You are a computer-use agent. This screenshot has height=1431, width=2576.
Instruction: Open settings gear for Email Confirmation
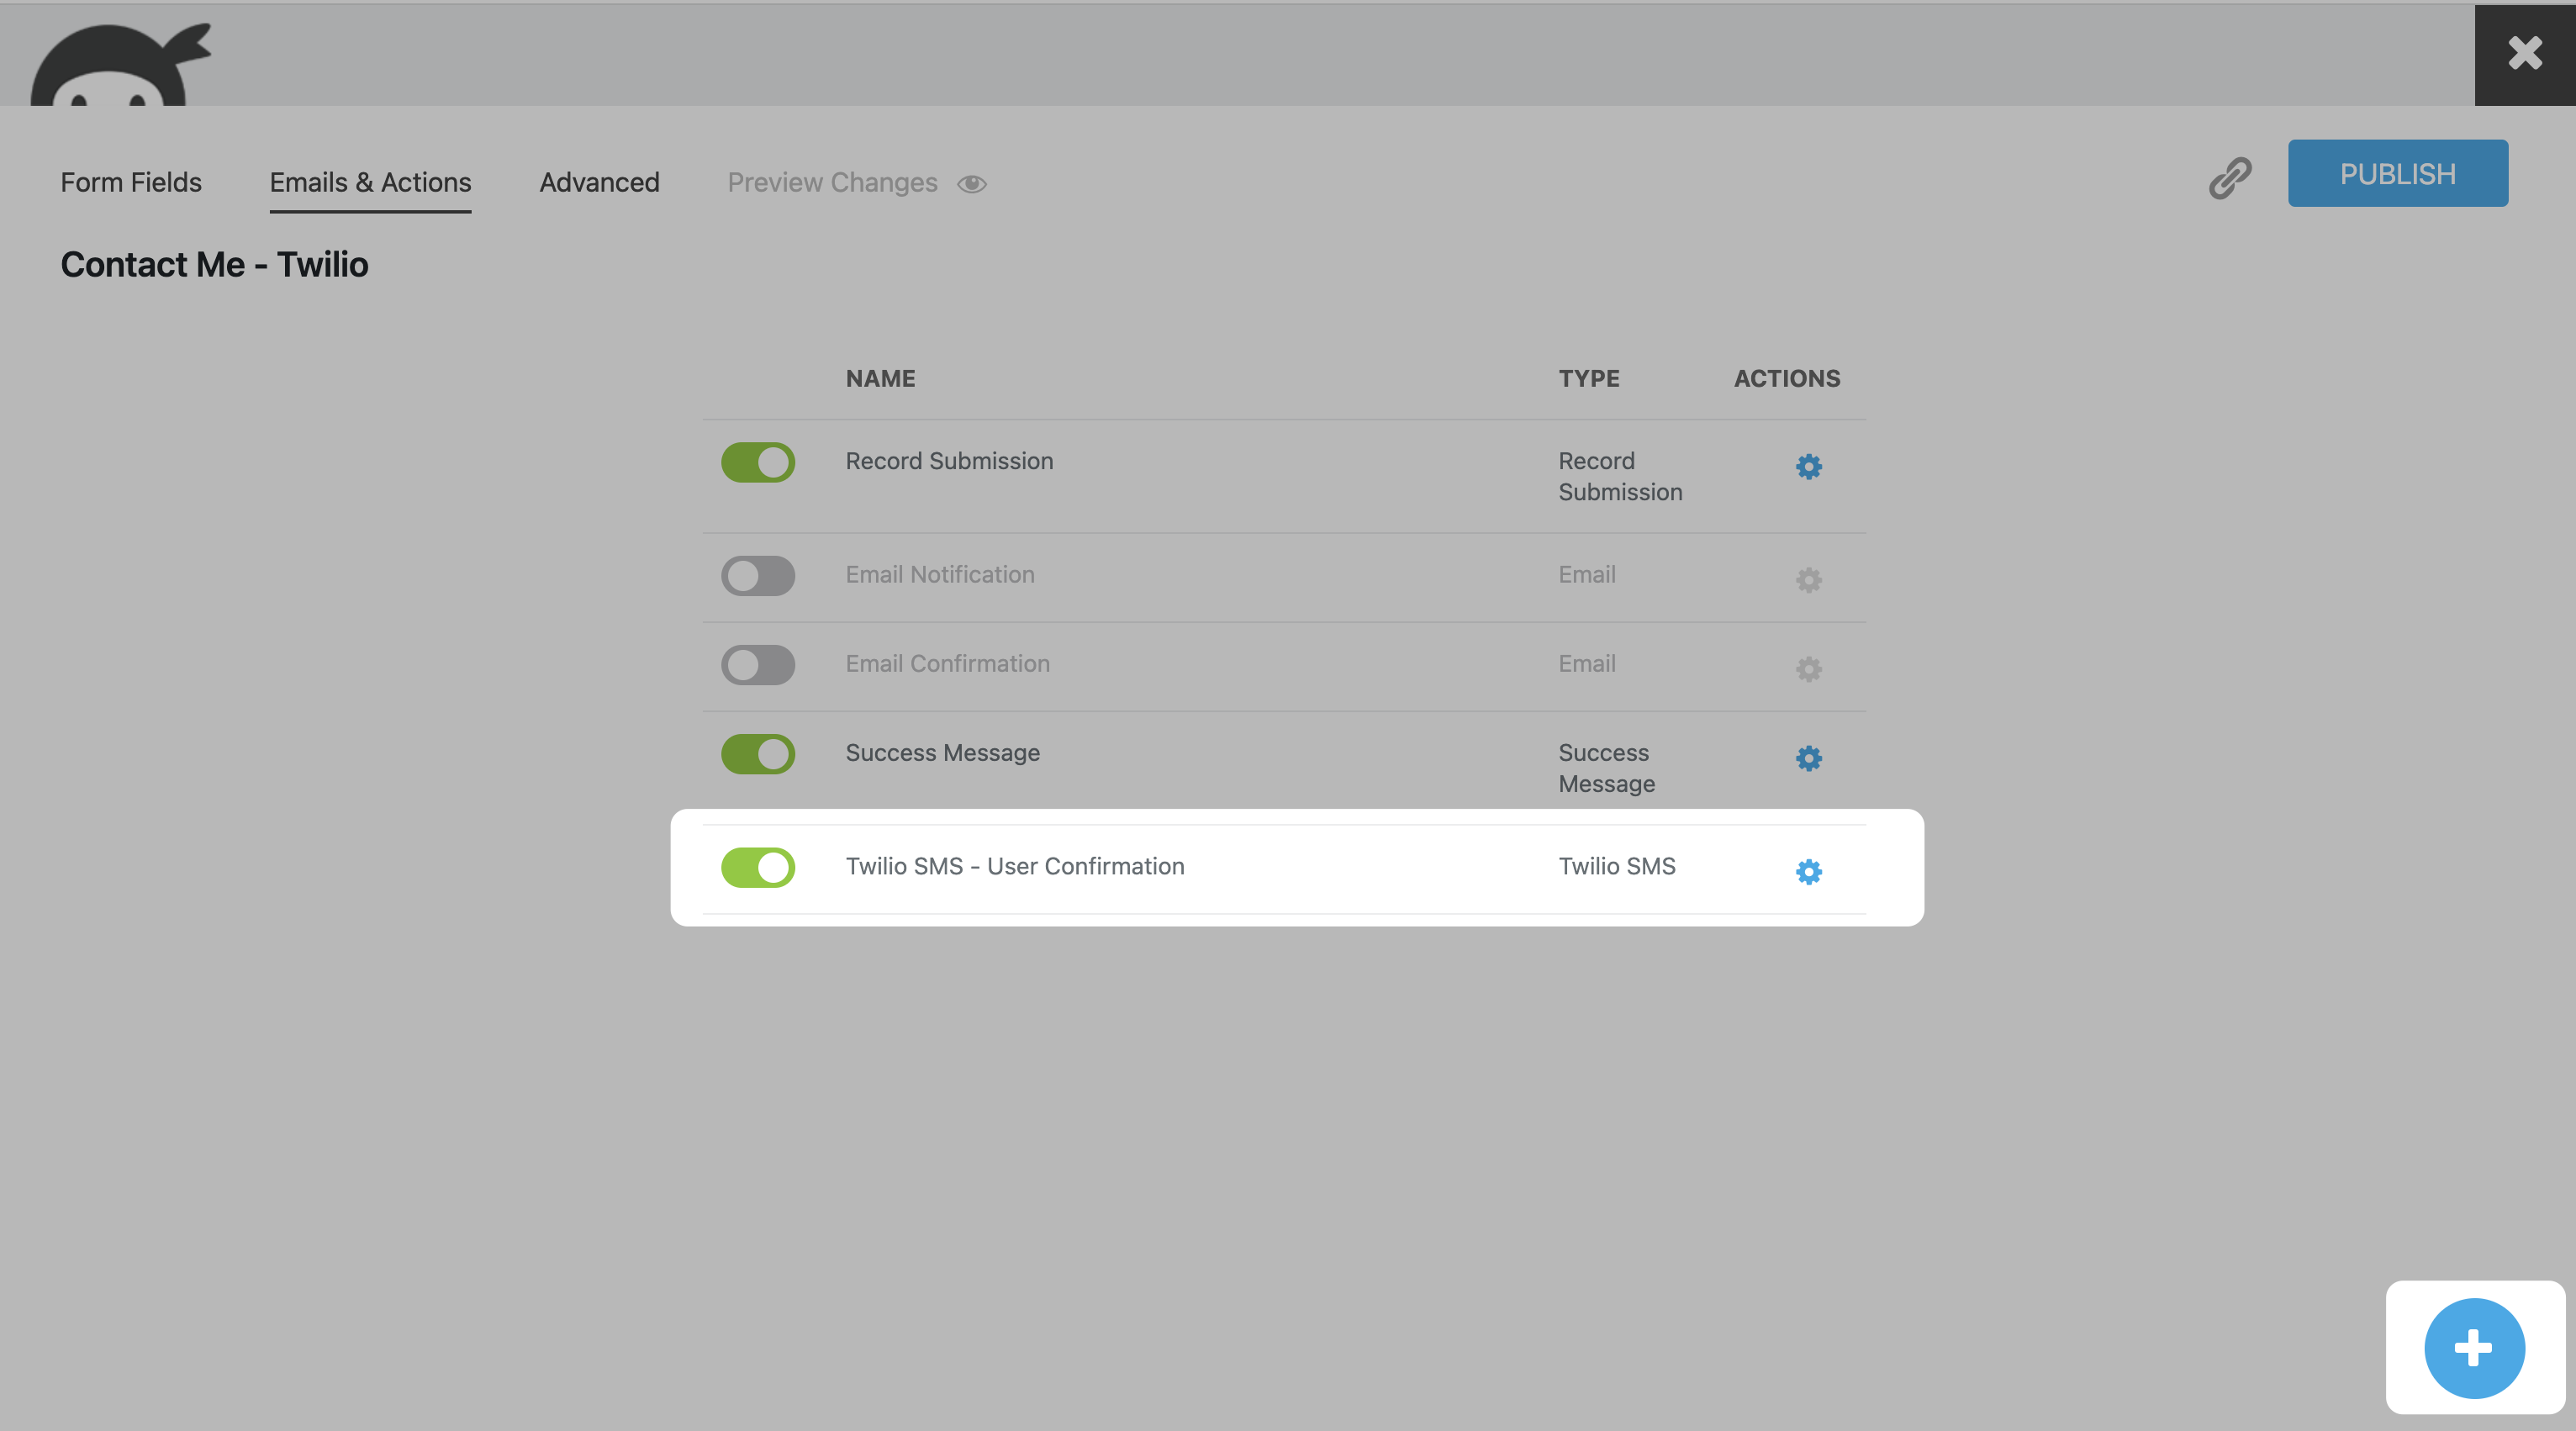(x=1808, y=668)
